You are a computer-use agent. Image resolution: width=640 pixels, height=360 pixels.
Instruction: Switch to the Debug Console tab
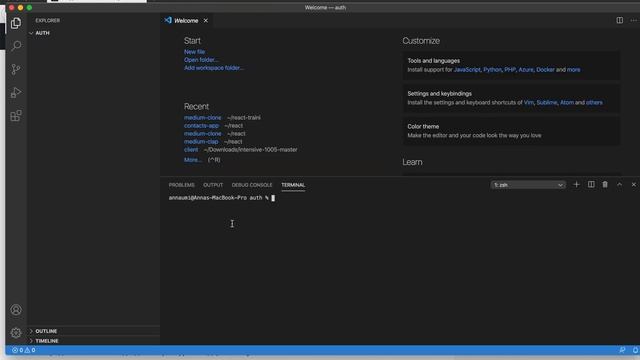tap(252, 185)
